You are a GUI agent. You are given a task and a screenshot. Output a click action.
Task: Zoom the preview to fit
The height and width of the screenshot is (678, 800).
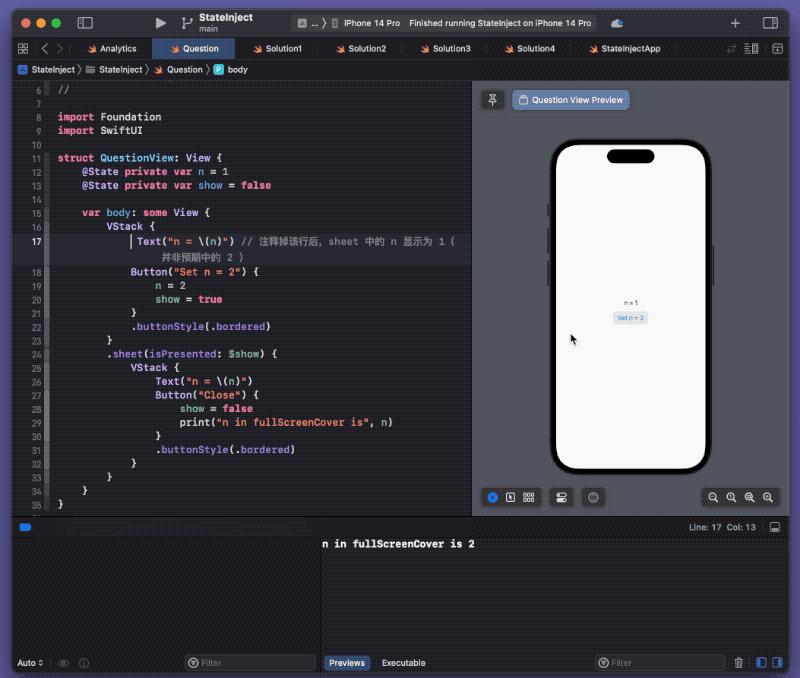click(749, 497)
